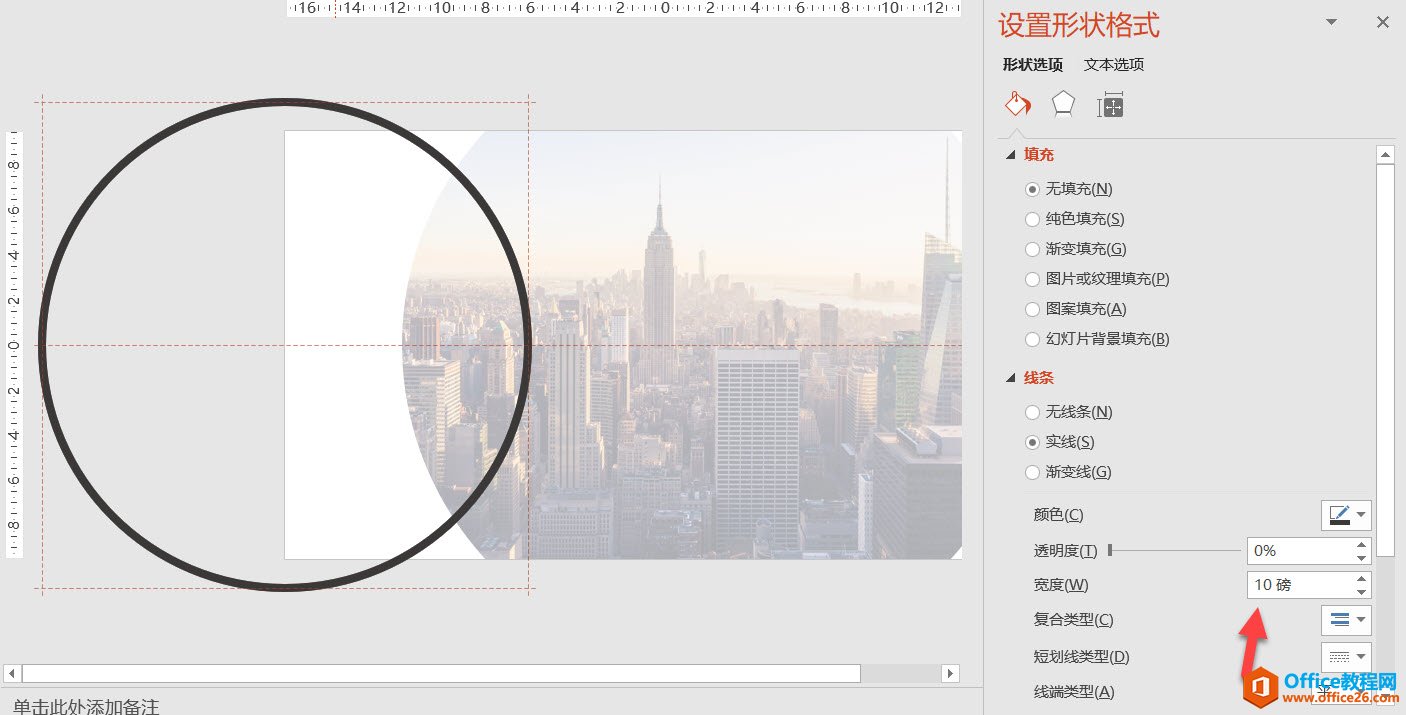Collapse the 线条 section
Screen dimensions: 1406x715
(x=1010, y=378)
